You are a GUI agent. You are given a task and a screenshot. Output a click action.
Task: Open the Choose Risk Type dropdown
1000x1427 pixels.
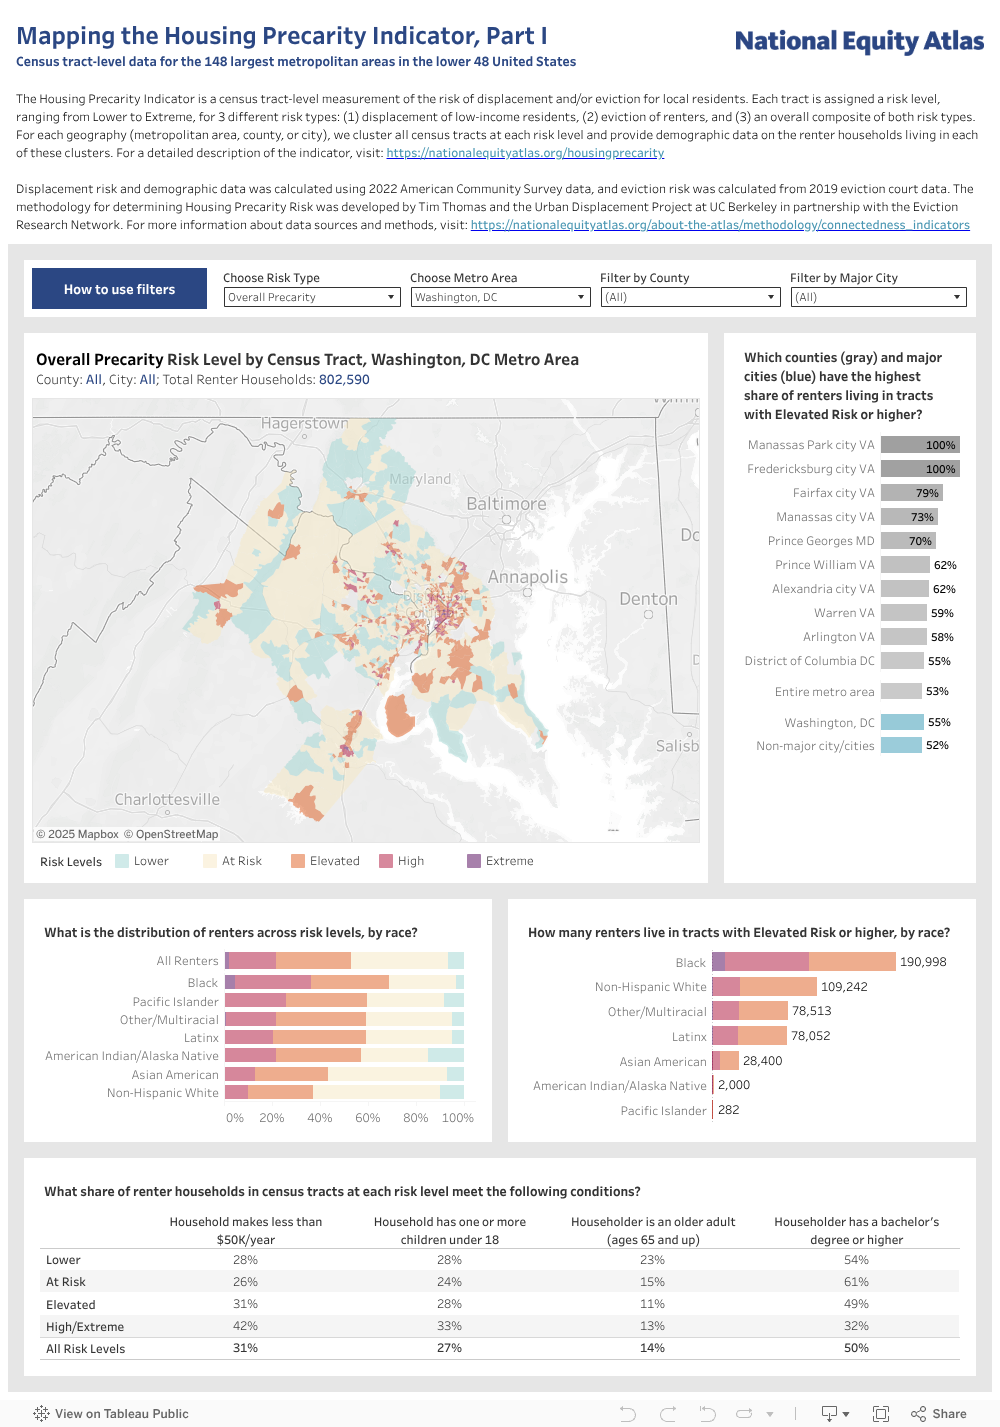(x=312, y=297)
